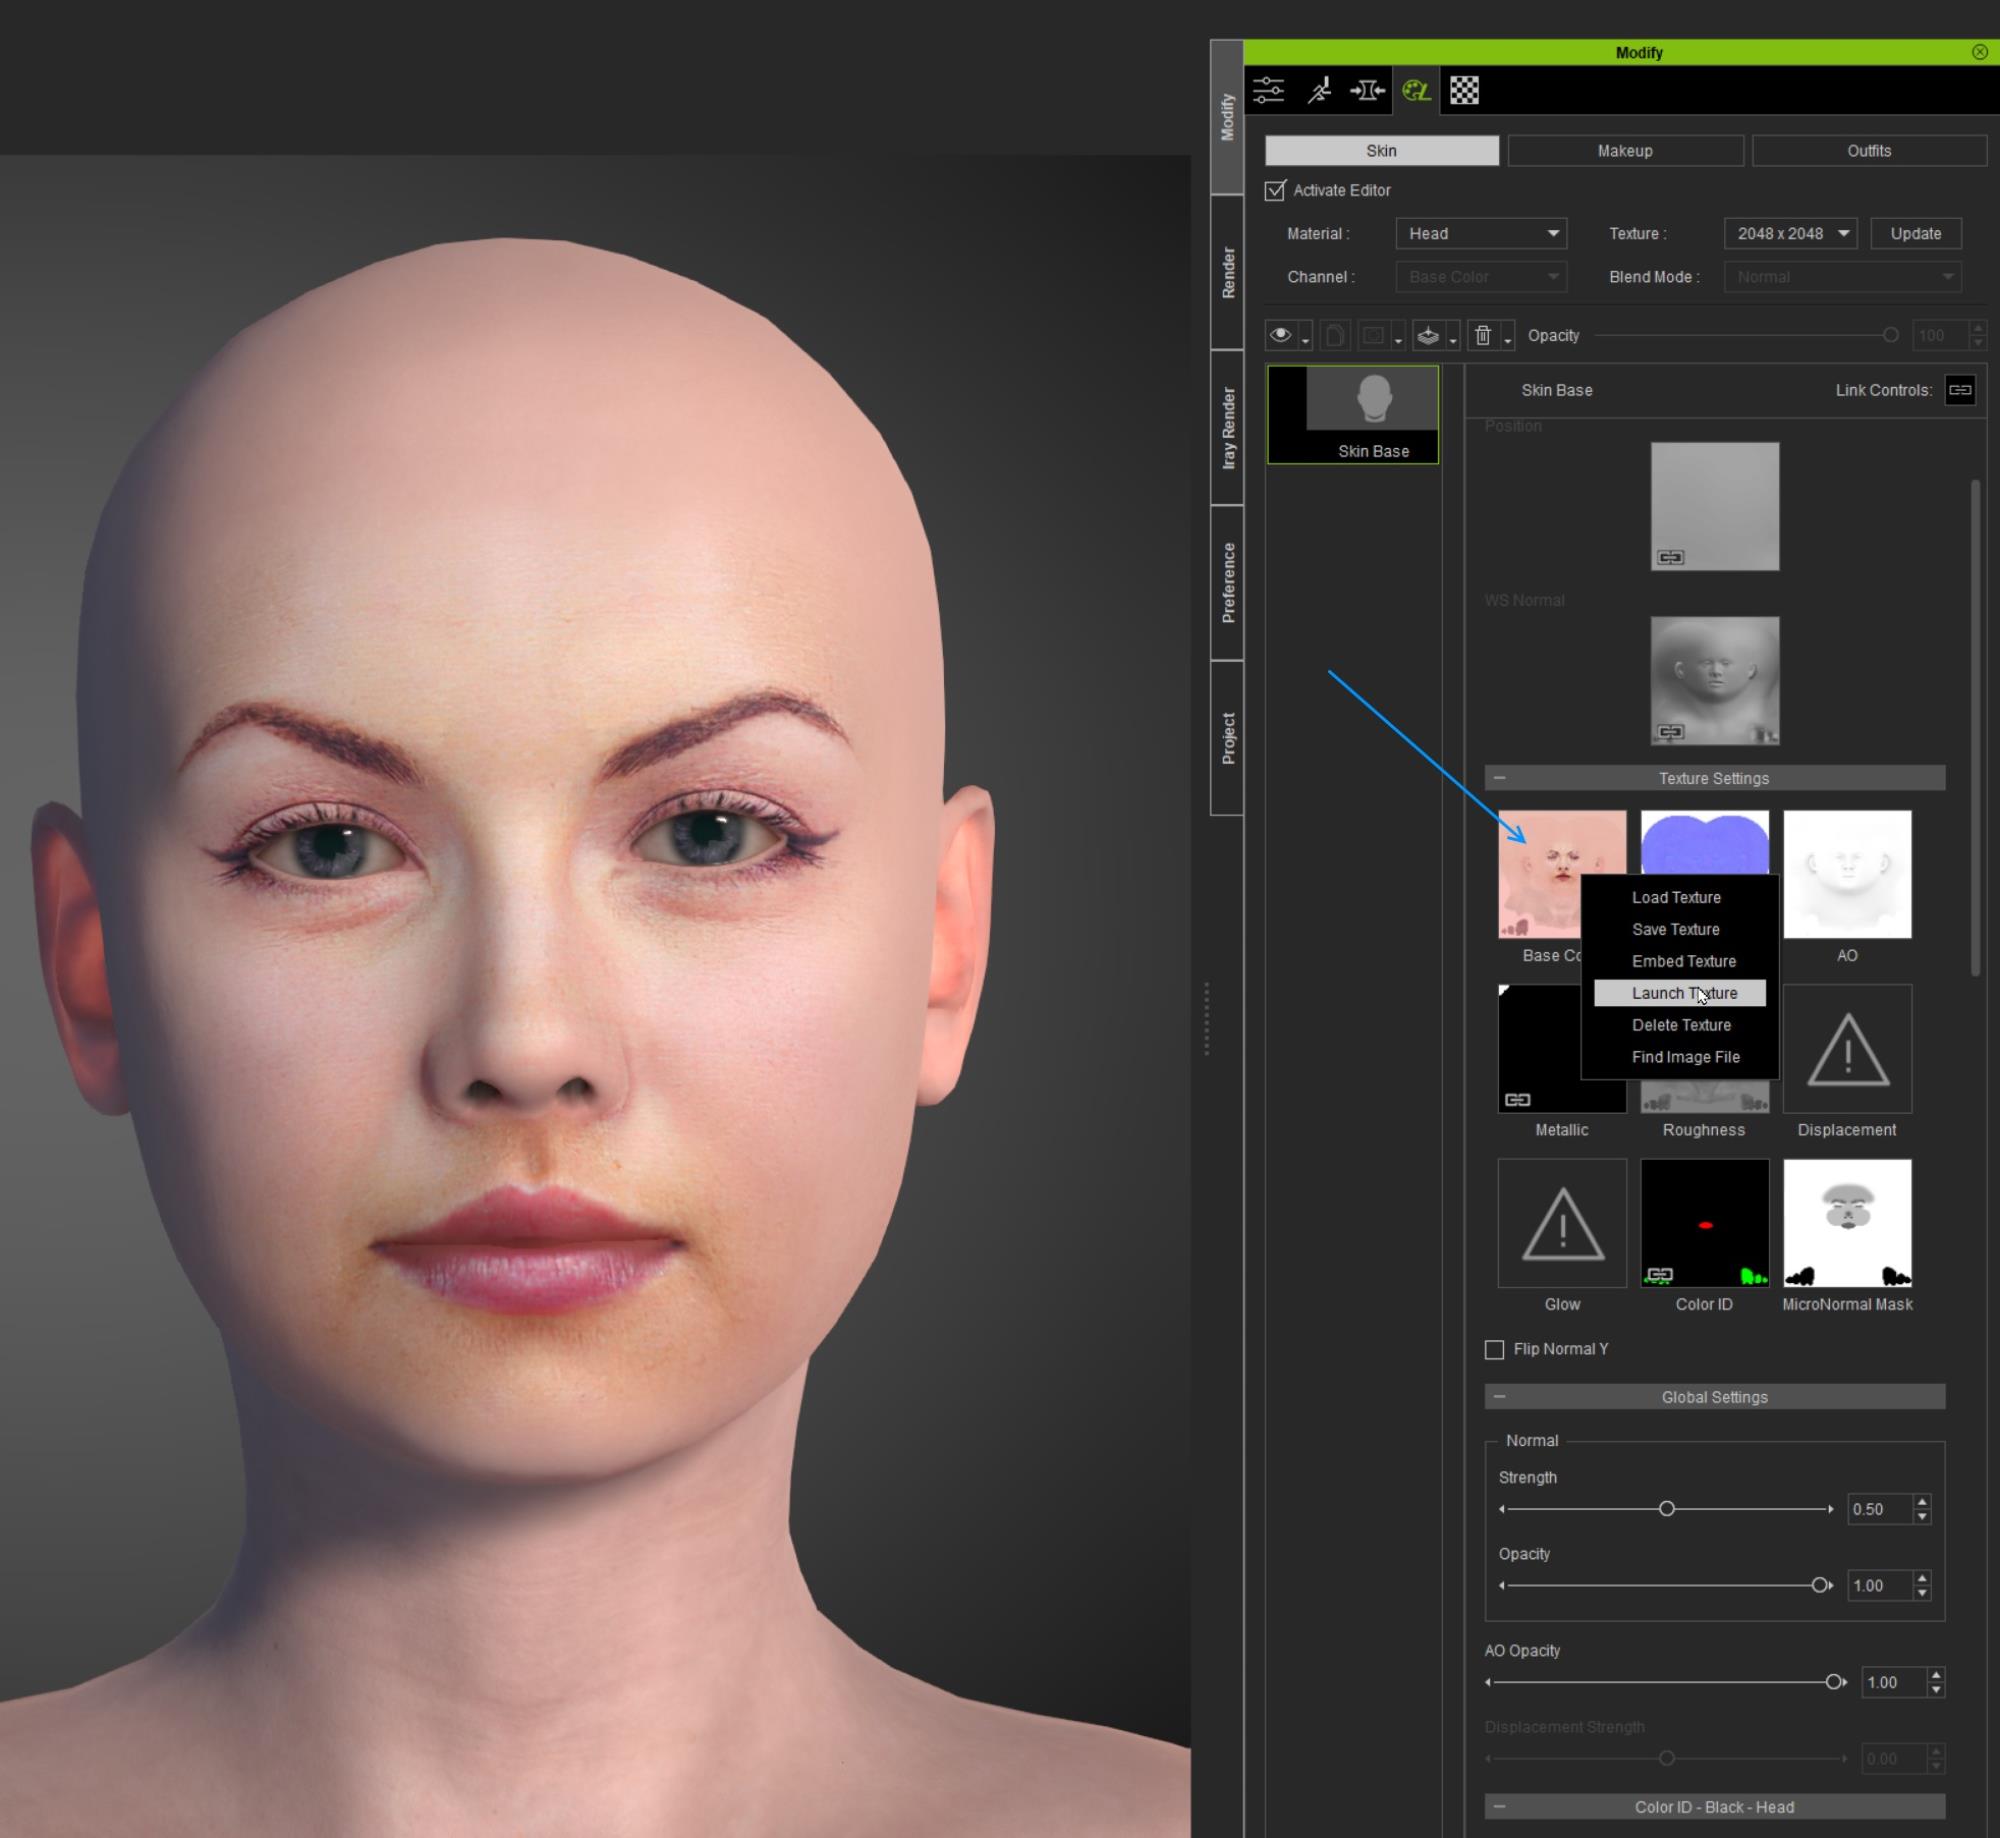
Task: Click the Link Controls chain icon
Action: tap(1960, 390)
